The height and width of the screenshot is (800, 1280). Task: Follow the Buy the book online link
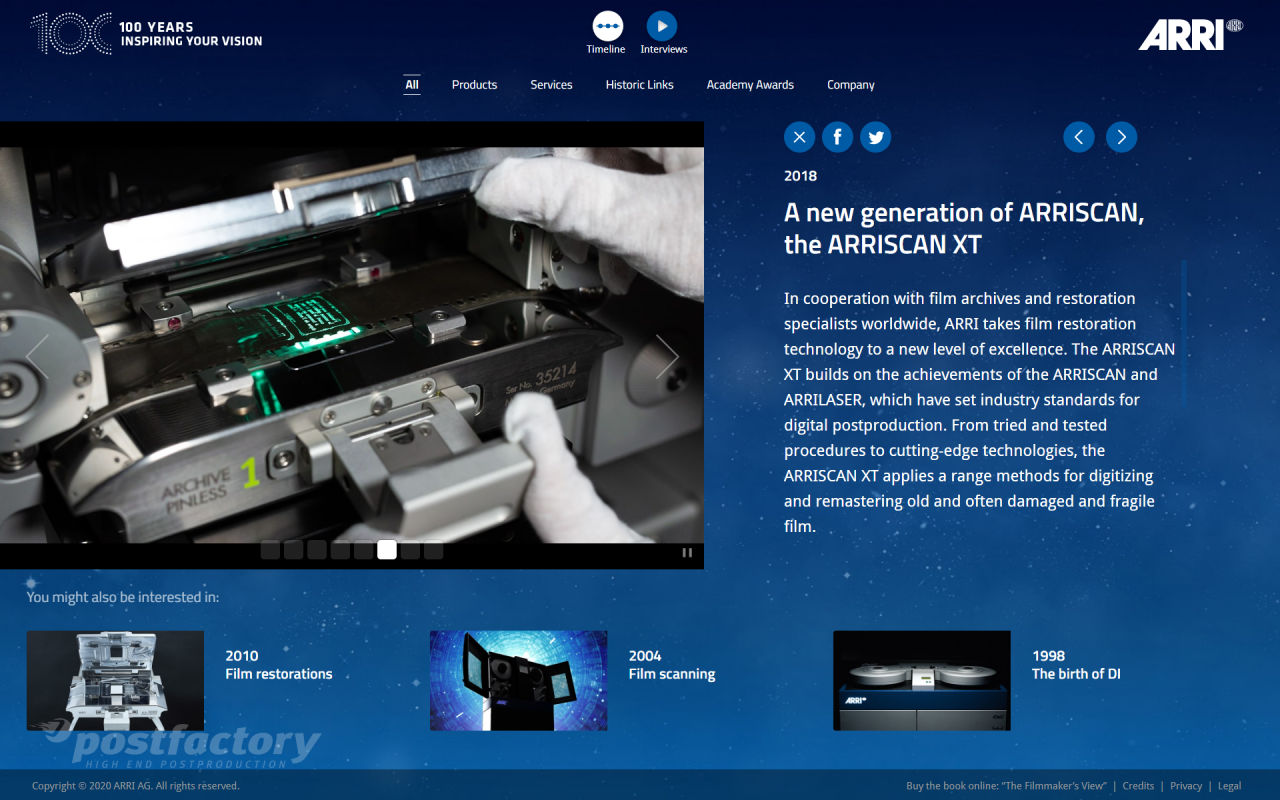1006,786
